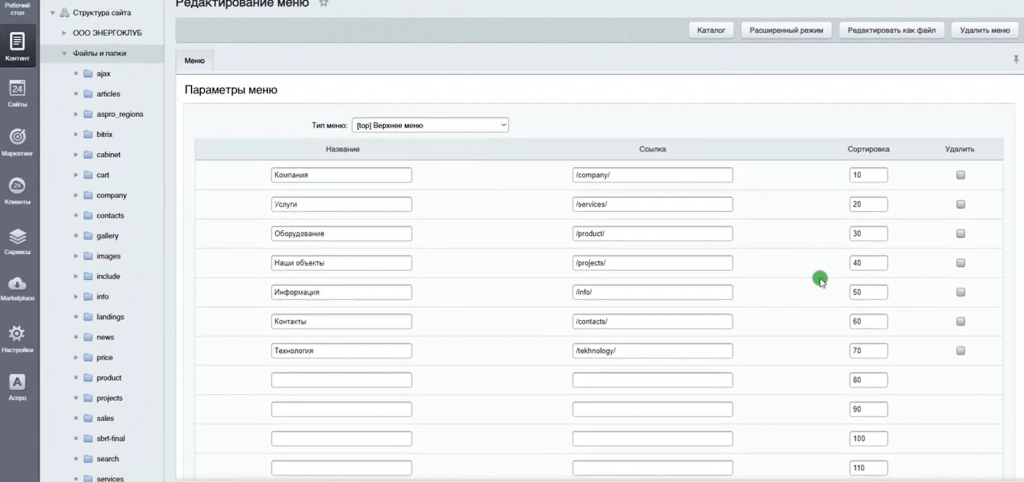This screenshot has height=482, width=1024.
Task: Click the aspro_regions folder icon
Action: click(88, 114)
